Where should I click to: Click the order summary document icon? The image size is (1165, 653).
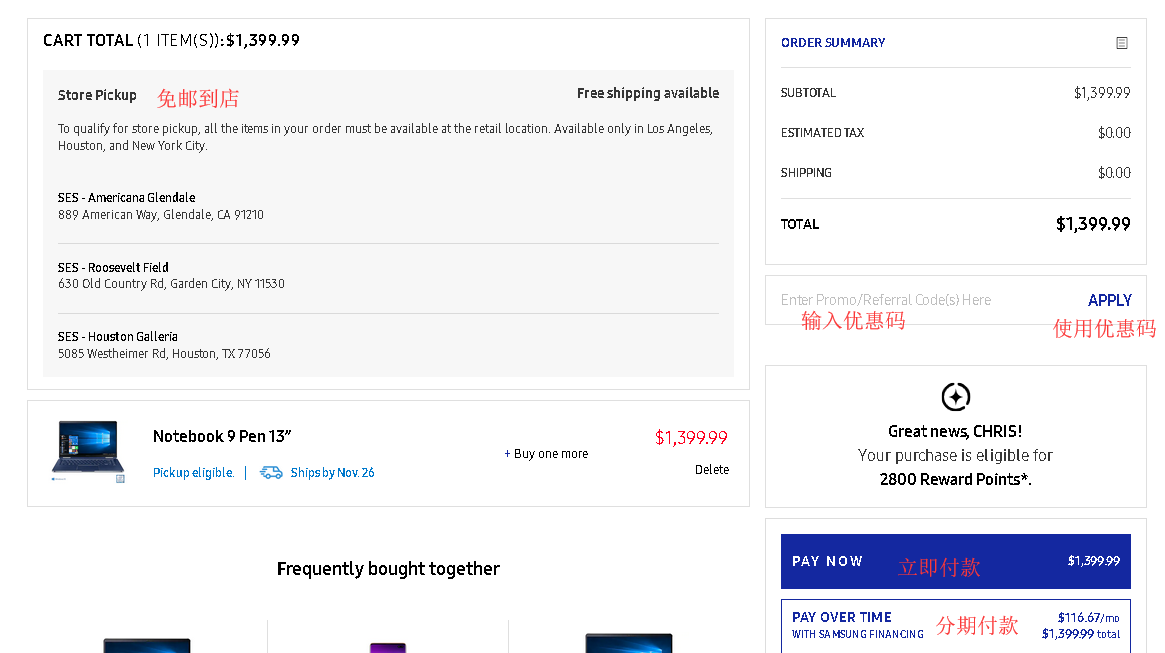(1122, 43)
